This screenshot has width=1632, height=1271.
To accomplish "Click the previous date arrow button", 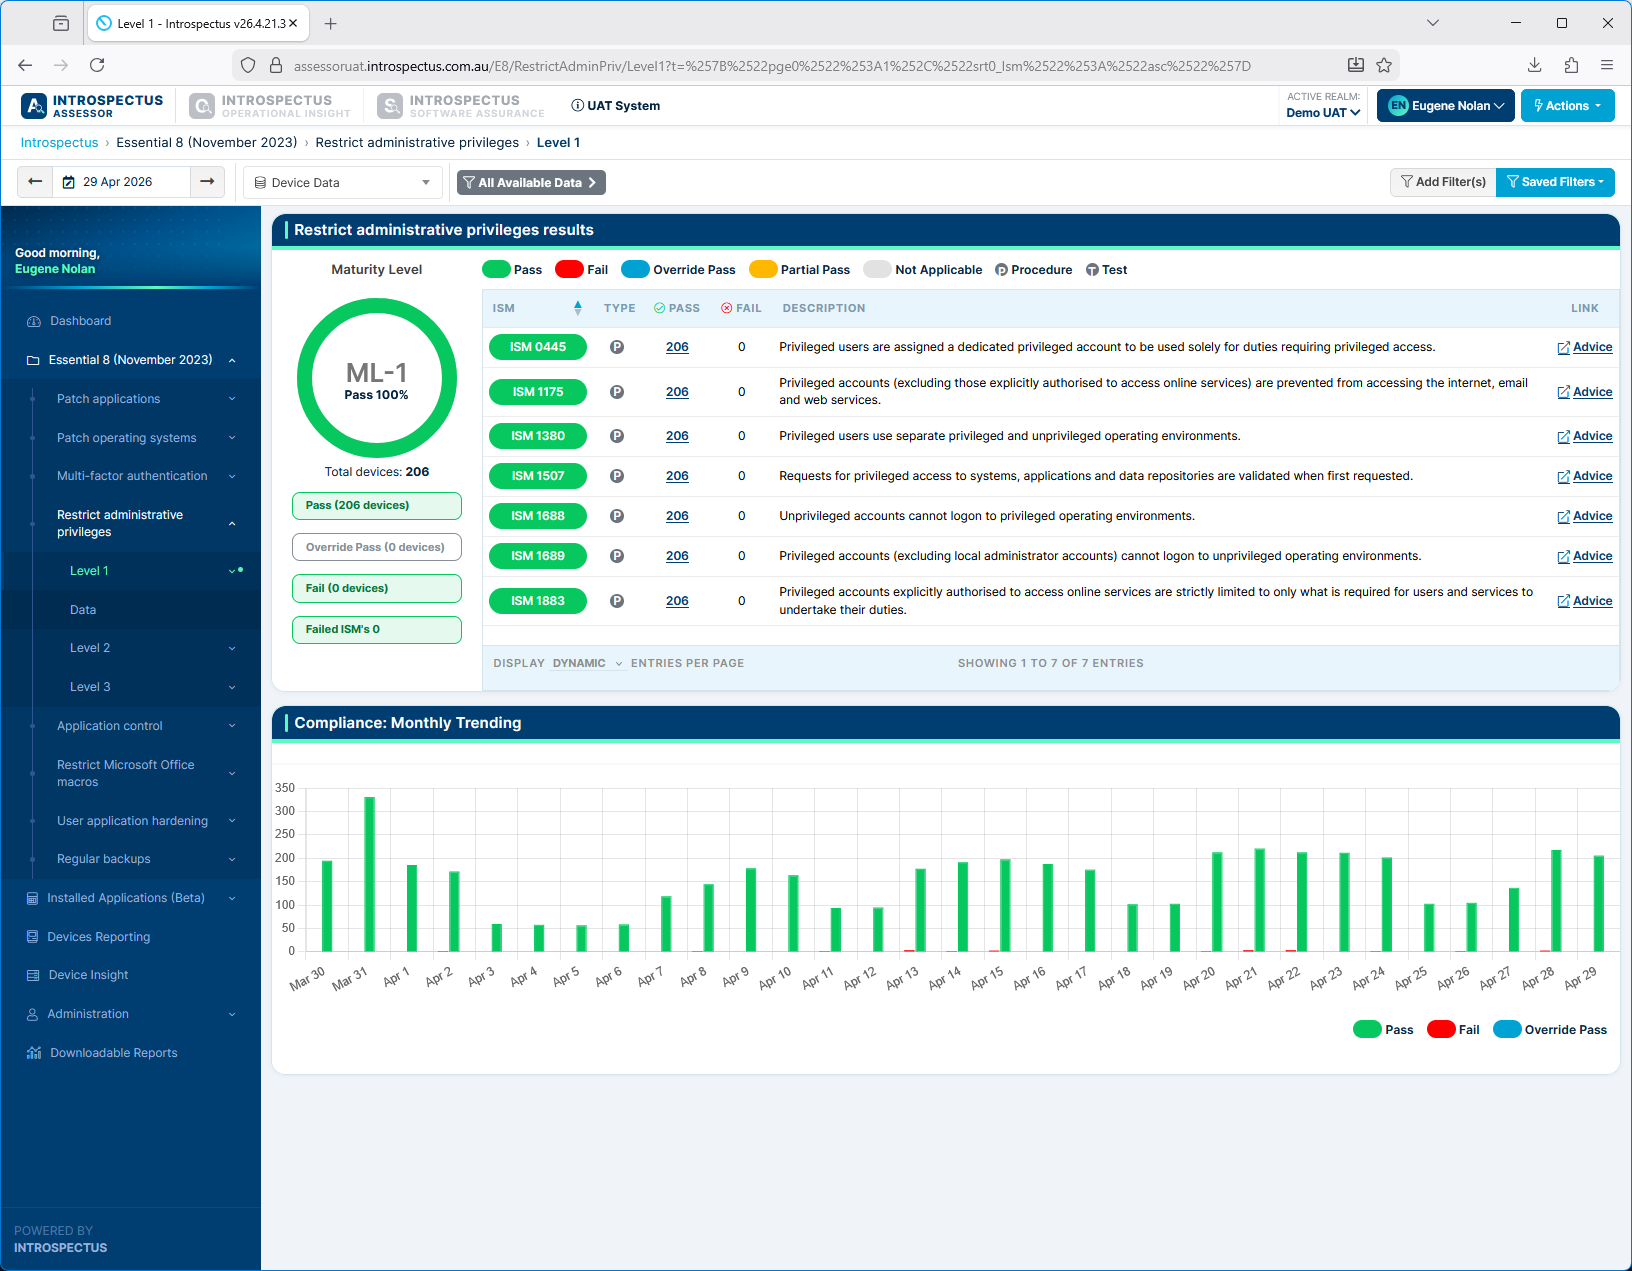I will [x=35, y=182].
